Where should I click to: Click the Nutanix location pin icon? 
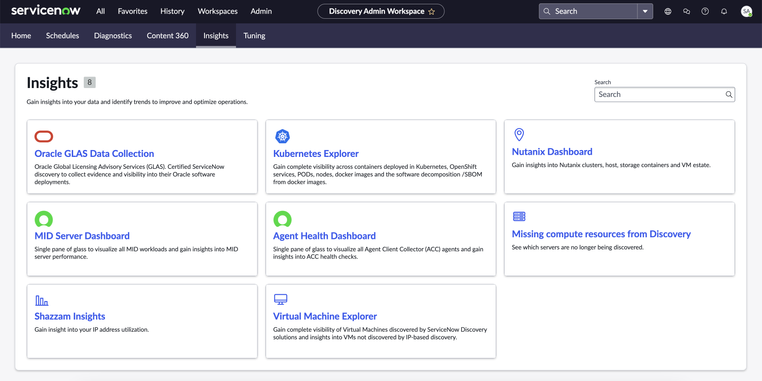coord(519,135)
